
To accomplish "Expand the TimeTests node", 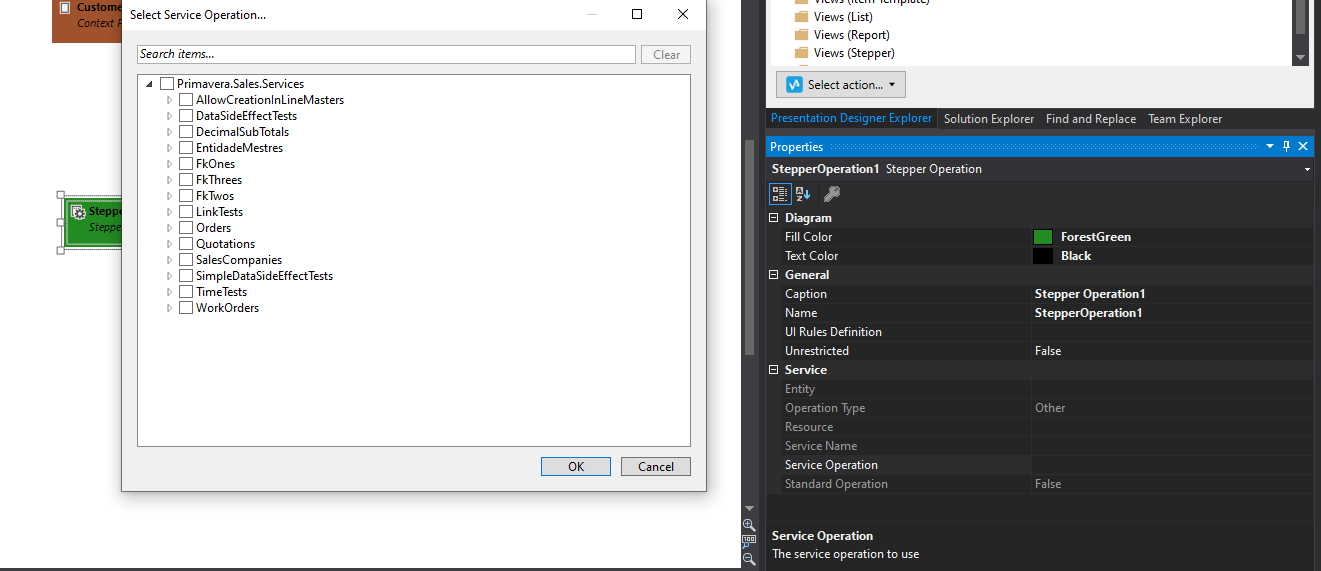I will point(169,292).
